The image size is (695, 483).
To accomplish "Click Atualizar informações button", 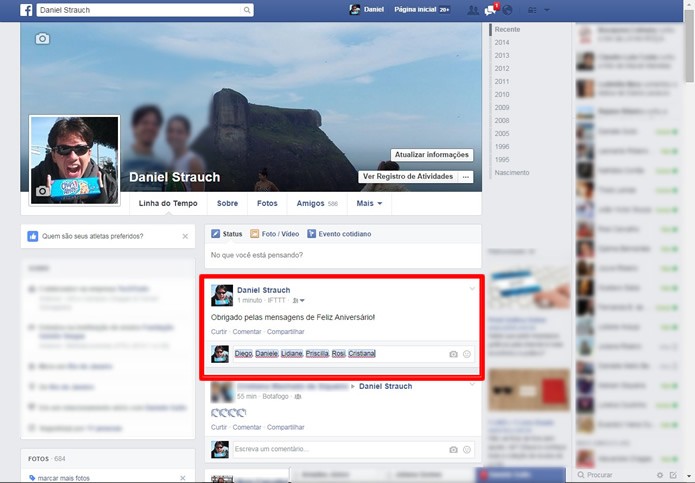I will point(432,155).
